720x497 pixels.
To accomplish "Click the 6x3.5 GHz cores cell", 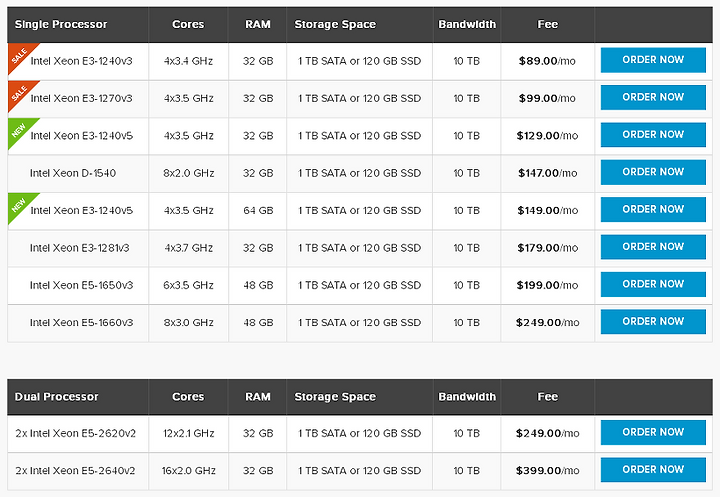I will (188, 285).
